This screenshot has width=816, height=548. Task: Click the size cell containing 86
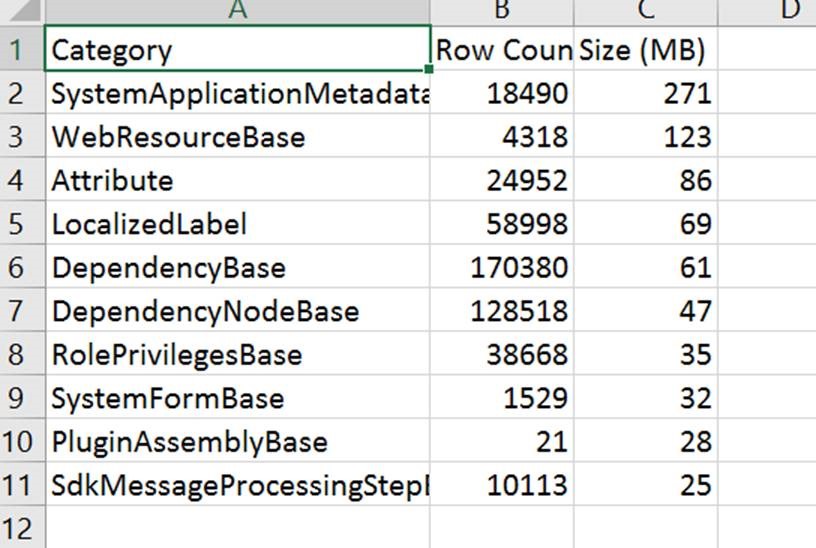click(x=646, y=181)
